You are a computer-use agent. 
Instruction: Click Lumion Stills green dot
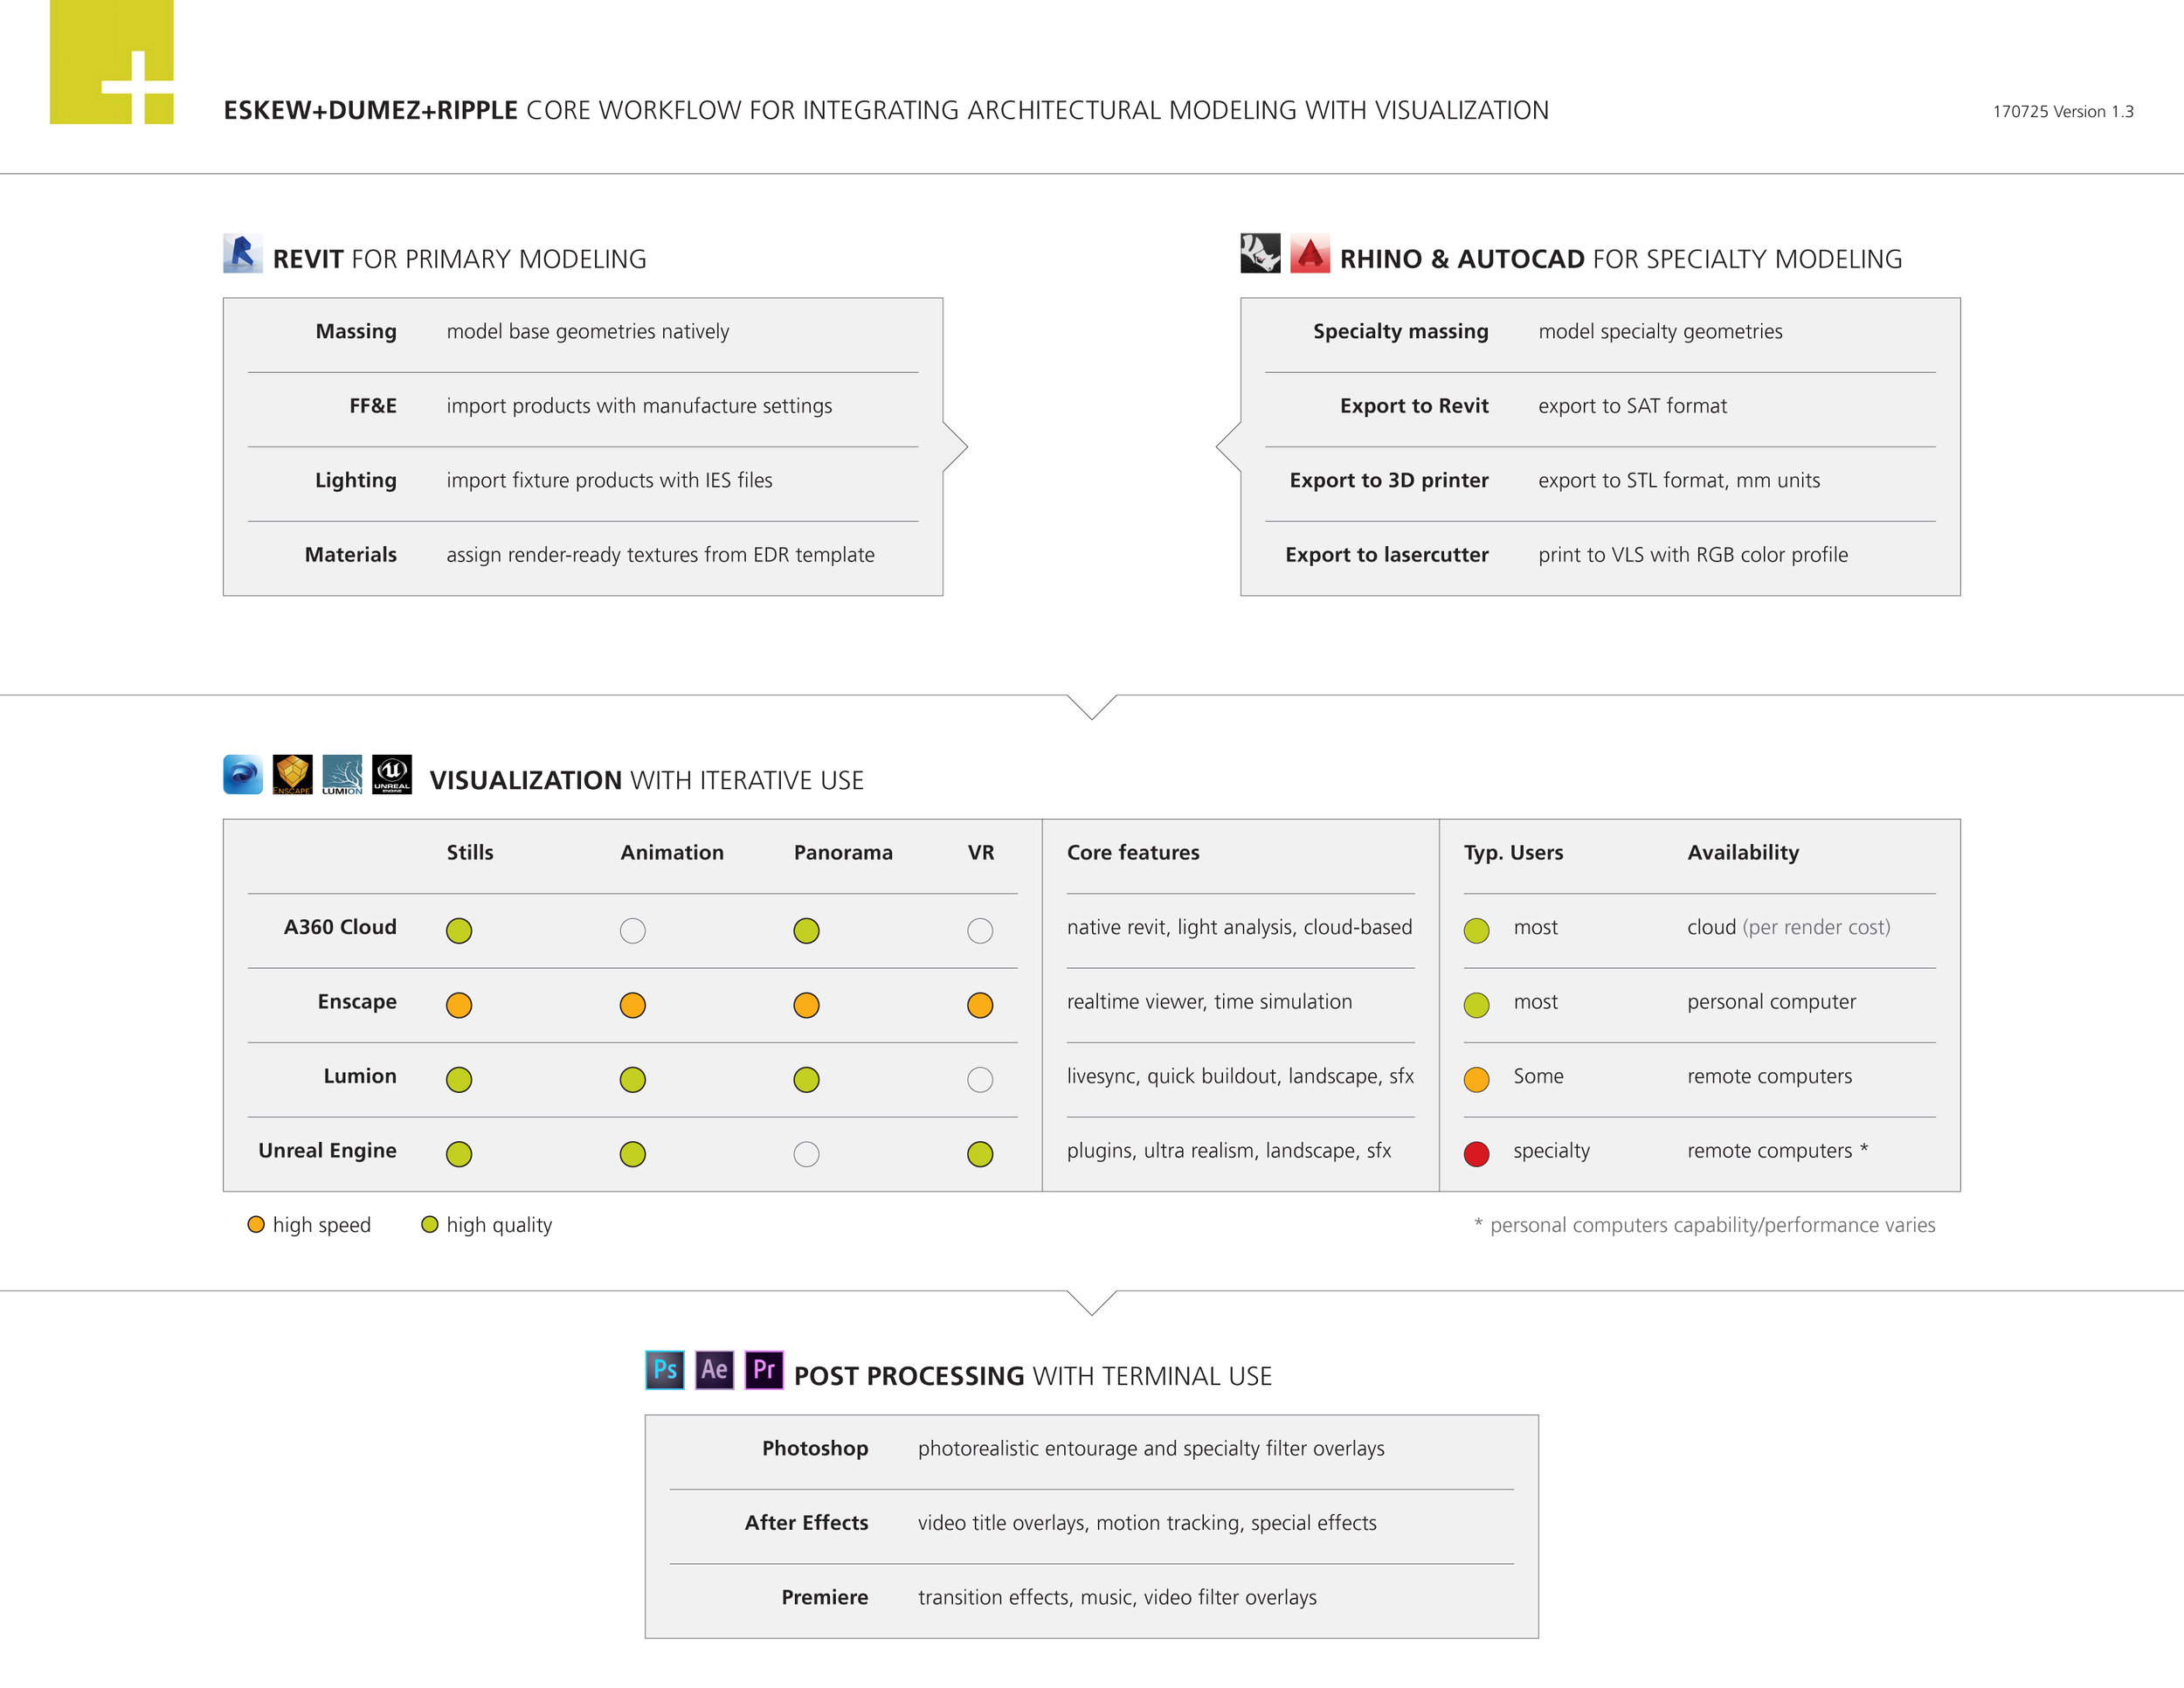coord(459,1080)
